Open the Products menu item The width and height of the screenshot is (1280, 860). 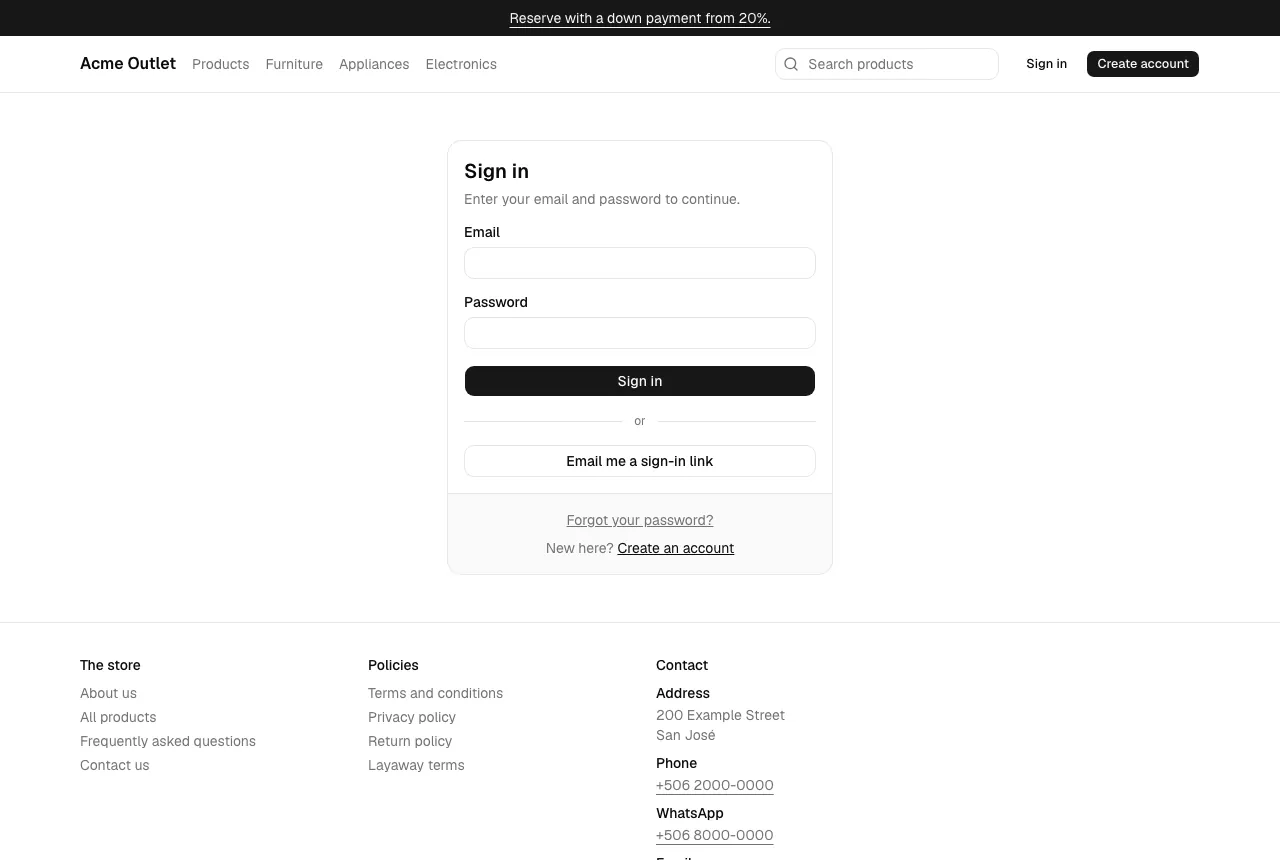[220, 64]
